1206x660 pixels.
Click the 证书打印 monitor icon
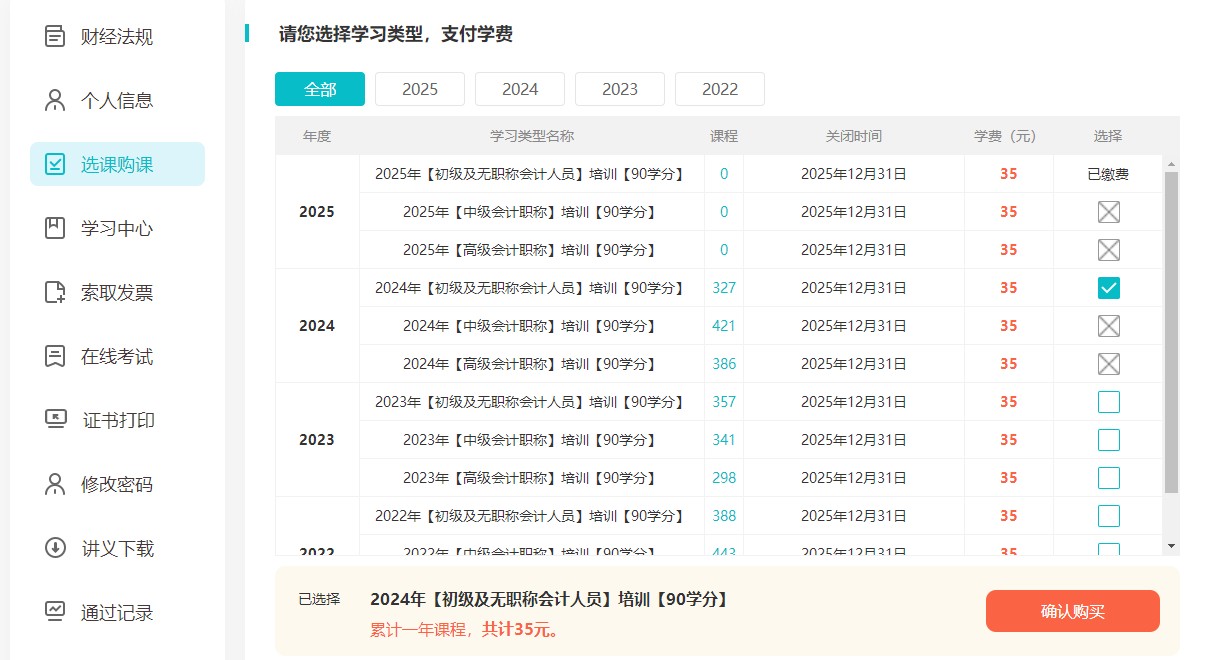55,420
